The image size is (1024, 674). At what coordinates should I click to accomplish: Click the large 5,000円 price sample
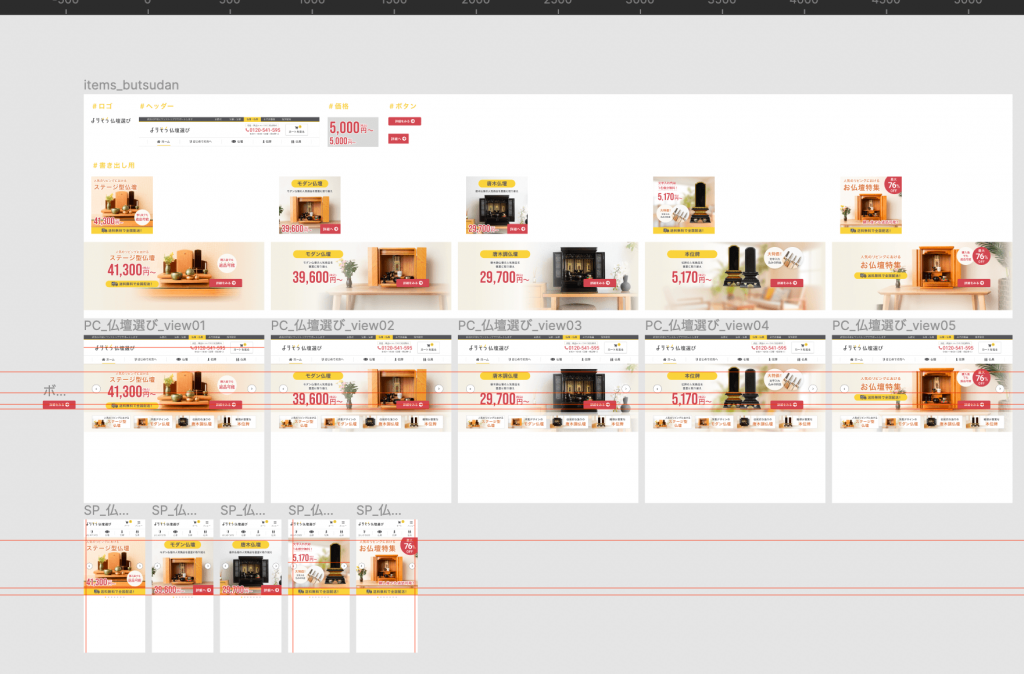(x=351, y=128)
